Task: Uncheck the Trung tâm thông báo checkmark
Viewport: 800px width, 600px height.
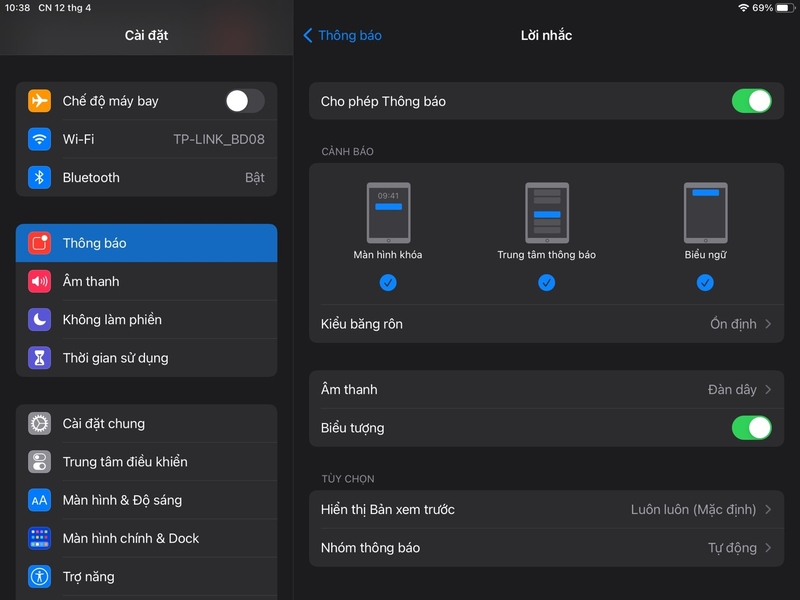Action: click(x=546, y=282)
